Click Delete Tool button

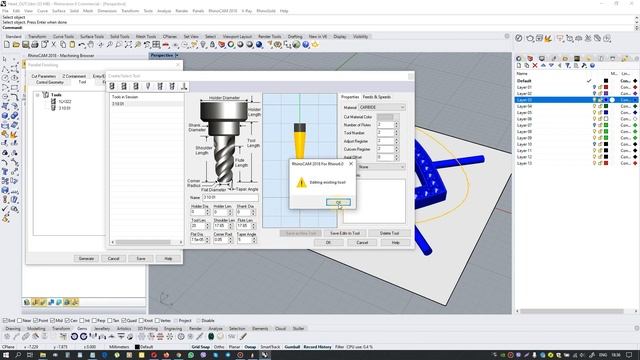389,233
